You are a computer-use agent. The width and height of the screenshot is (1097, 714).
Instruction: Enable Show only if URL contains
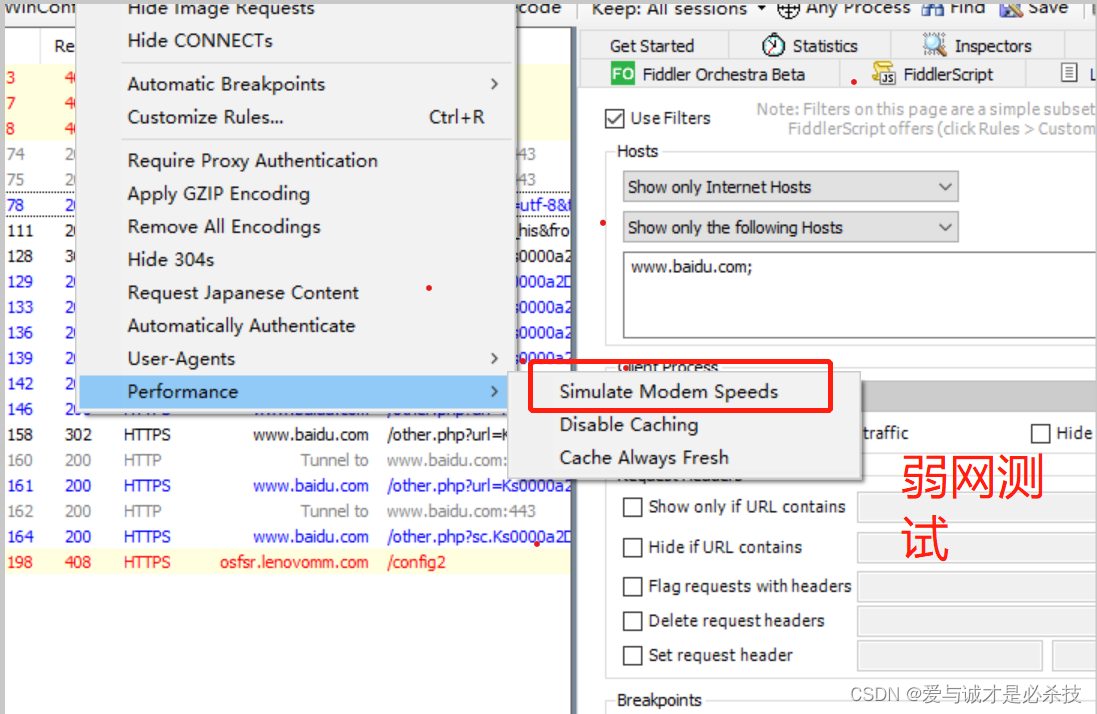(x=632, y=507)
